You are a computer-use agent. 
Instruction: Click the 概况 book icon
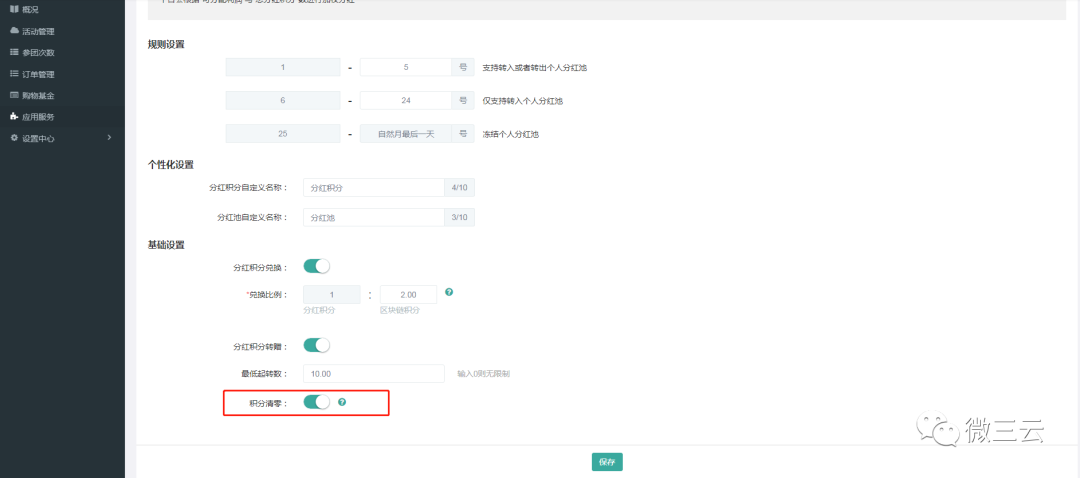click(14, 10)
